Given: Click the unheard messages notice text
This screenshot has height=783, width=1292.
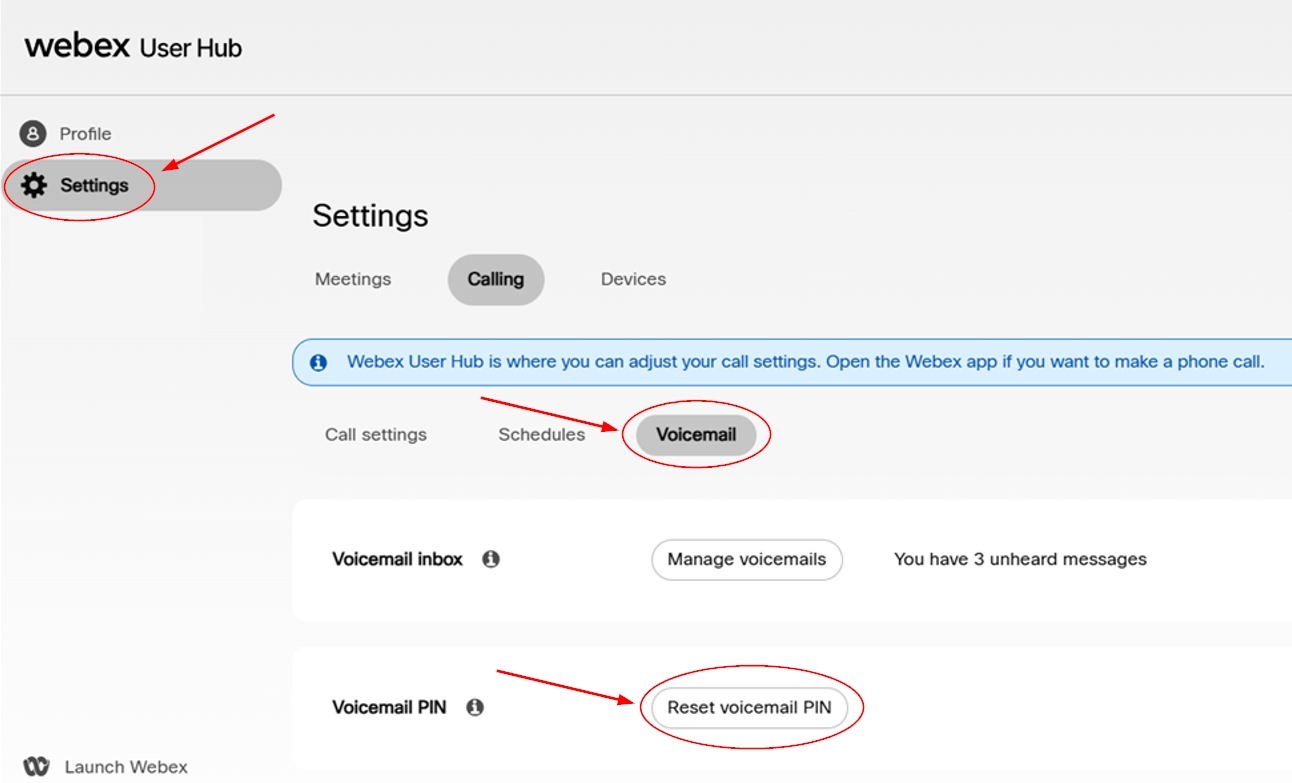Looking at the screenshot, I should [x=1019, y=559].
